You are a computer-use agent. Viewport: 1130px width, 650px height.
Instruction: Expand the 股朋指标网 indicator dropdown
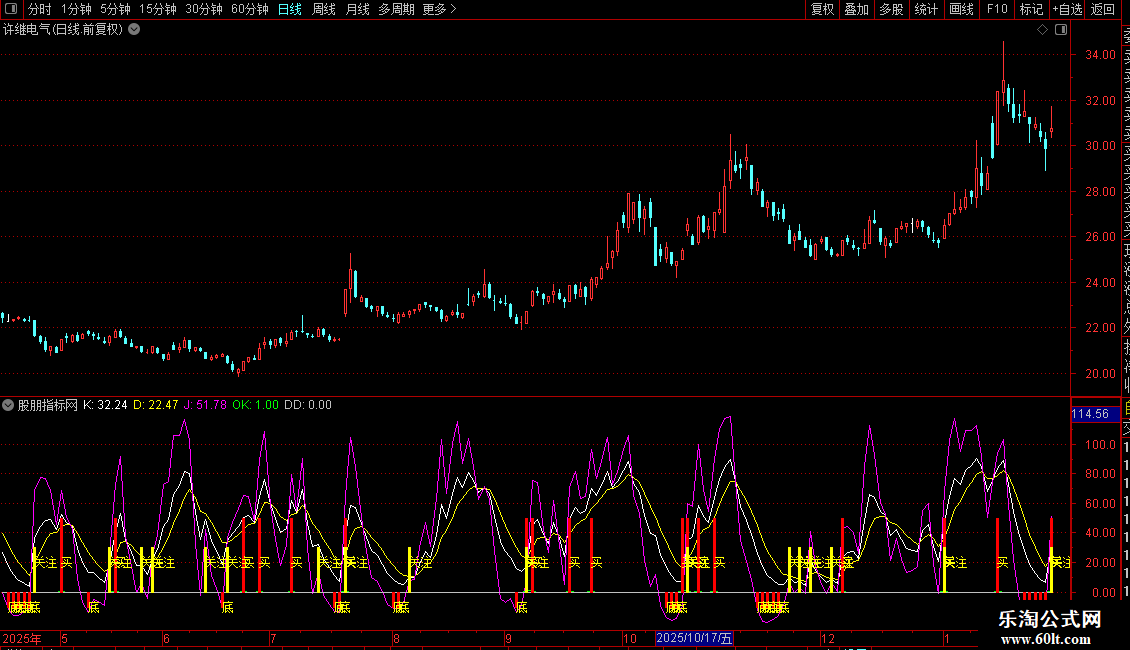pyautogui.click(x=9, y=405)
